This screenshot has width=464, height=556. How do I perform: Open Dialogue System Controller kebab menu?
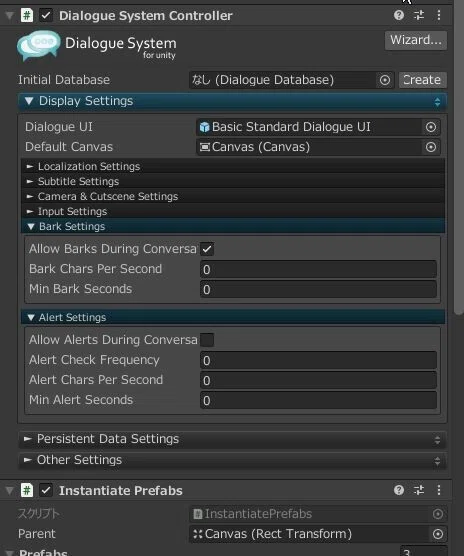pyautogui.click(x=439, y=15)
